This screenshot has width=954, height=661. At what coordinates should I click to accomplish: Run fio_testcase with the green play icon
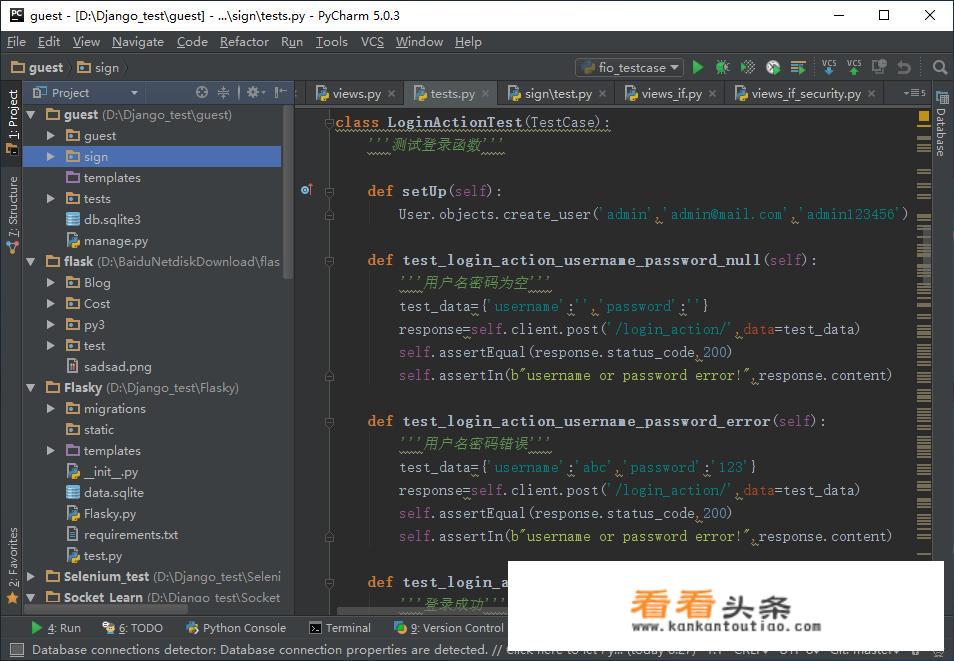tap(698, 67)
